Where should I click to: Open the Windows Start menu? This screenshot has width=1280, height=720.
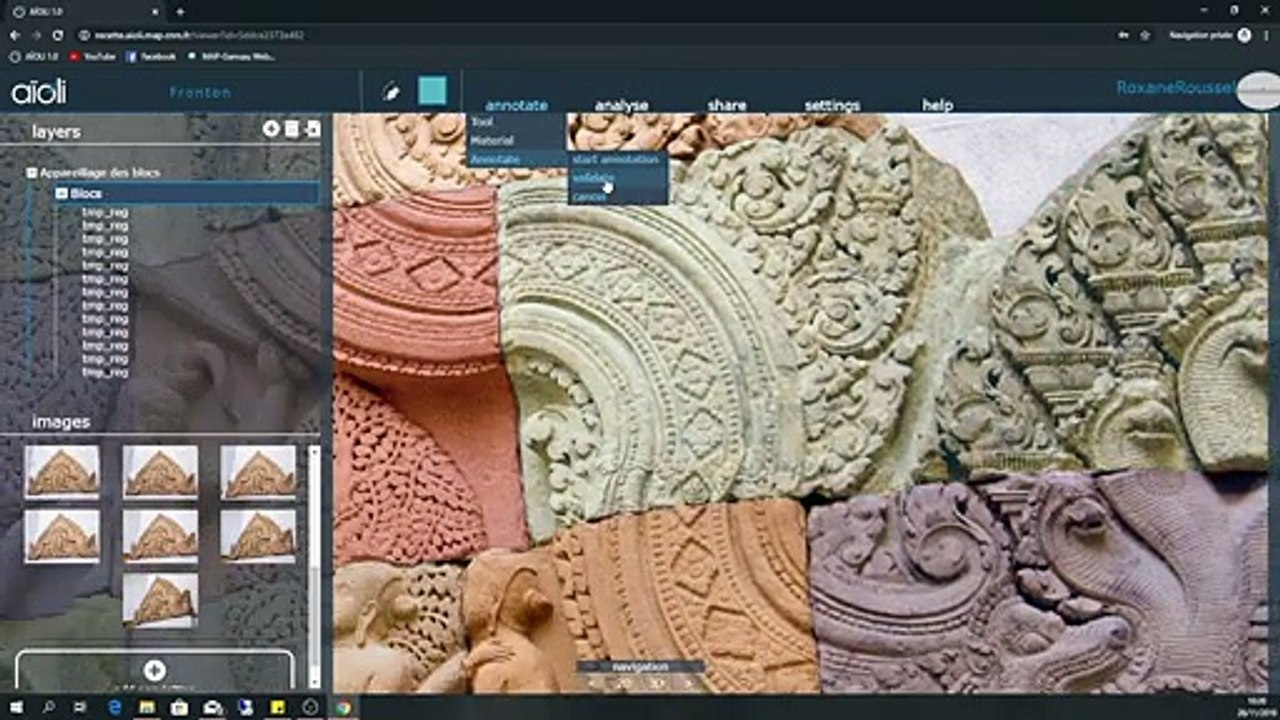click(17, 707)
